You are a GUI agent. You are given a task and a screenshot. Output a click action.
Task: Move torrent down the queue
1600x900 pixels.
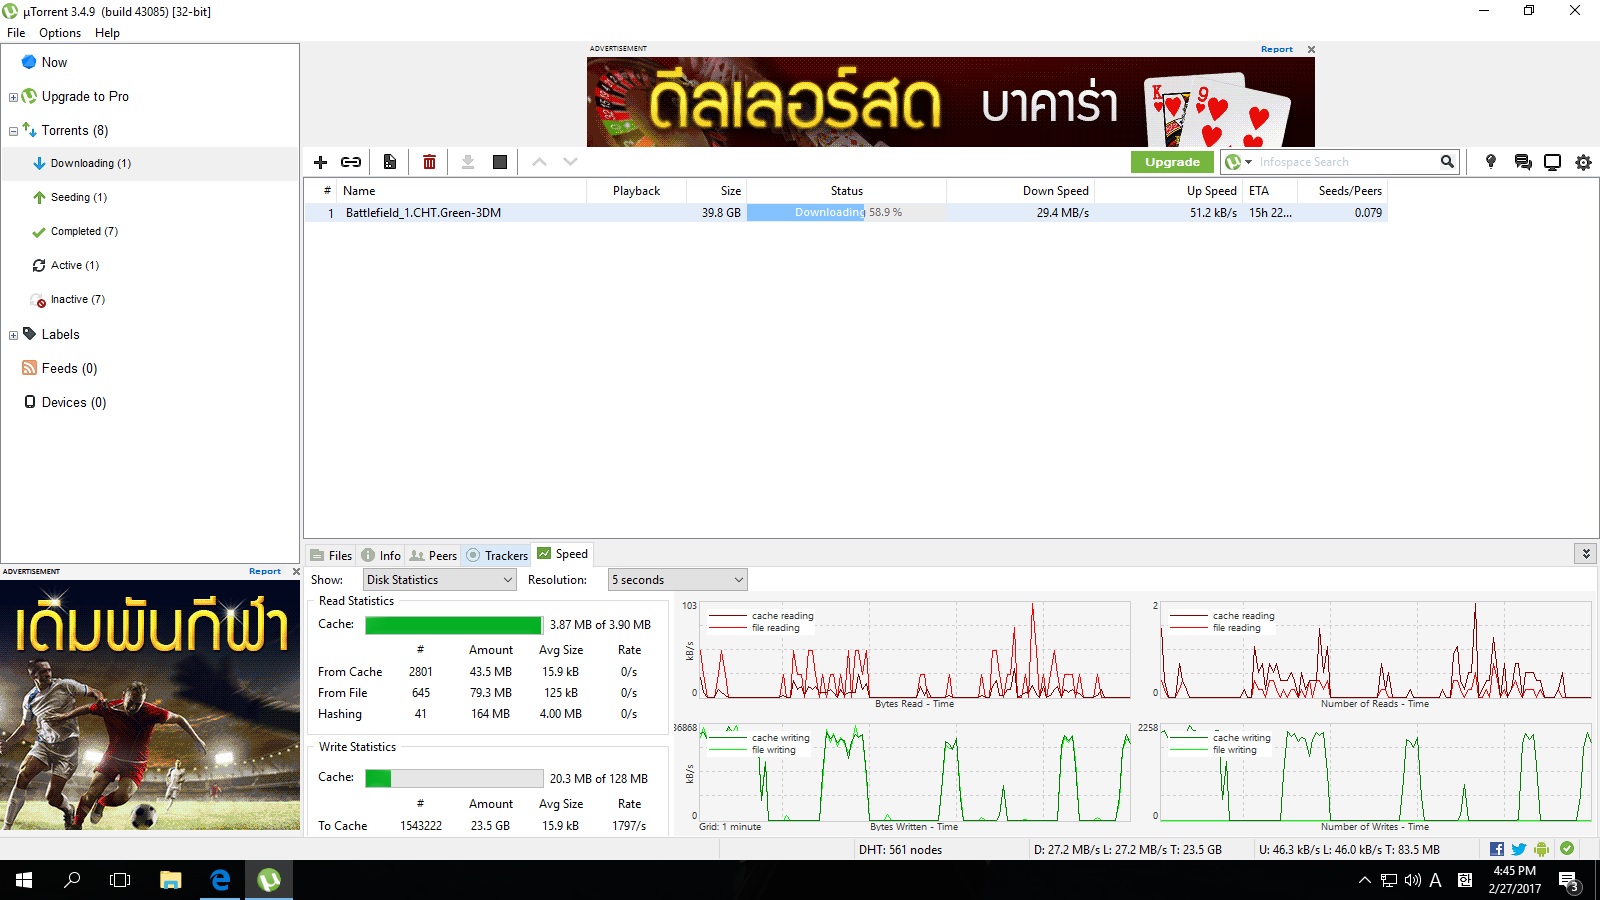click(x=570, y=162)
